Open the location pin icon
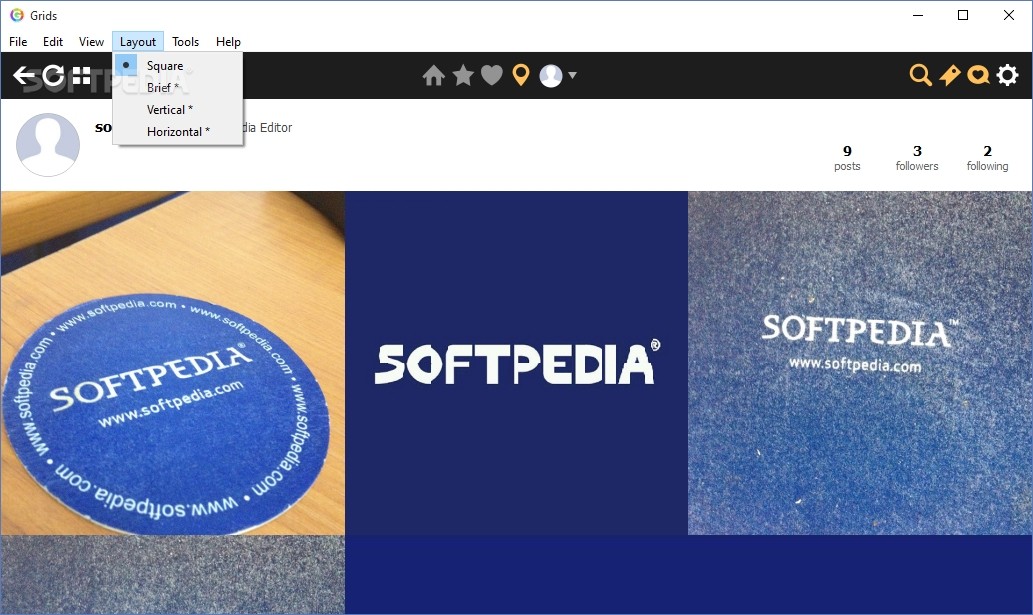Image resolution: width=1033 pixels, height=615 pixels. click(x=521, y=75)
